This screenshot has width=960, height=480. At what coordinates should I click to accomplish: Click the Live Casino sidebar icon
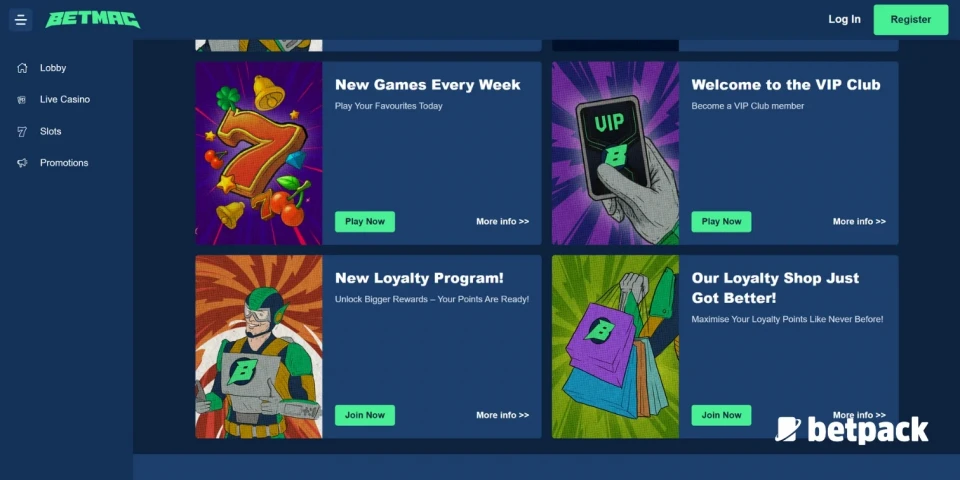(22, 100)
